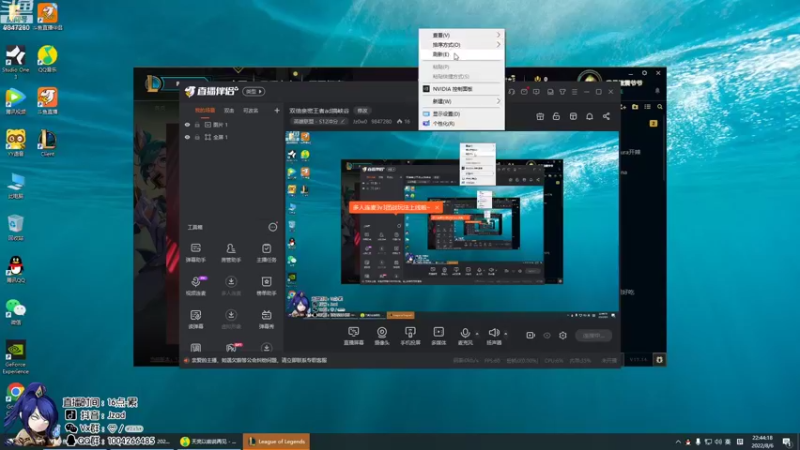Switch to the third scene tab
Viewport: 800px width, 450px height.
pos(250,110)
